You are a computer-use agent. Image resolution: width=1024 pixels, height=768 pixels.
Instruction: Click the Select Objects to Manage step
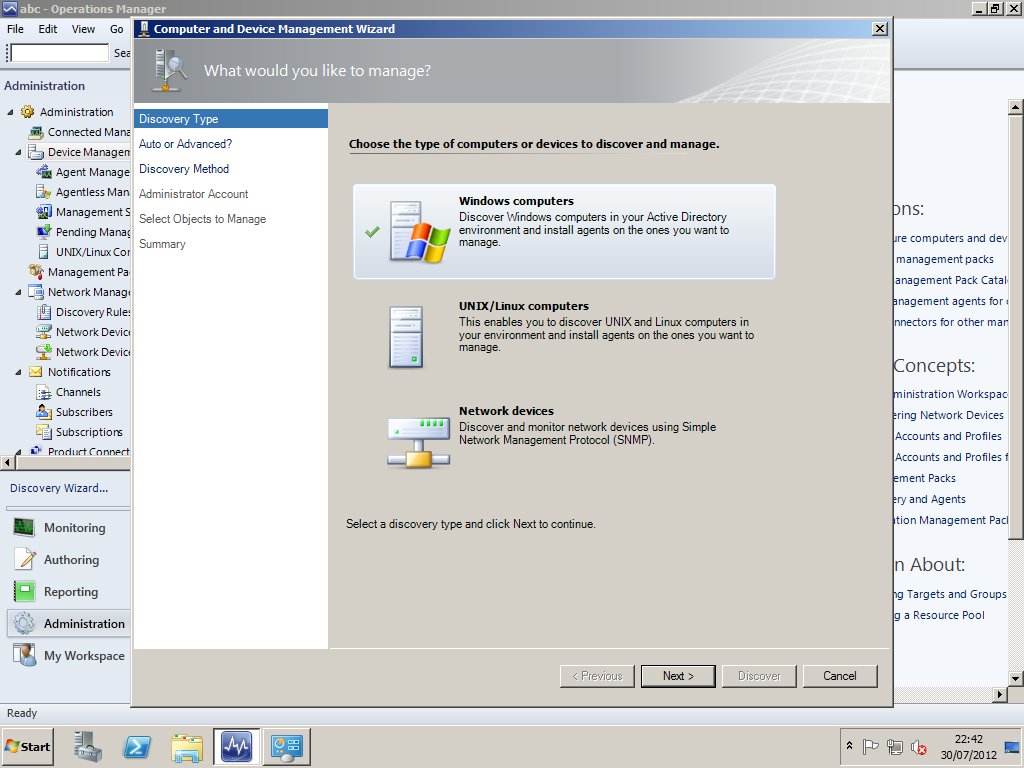point(202,219)
